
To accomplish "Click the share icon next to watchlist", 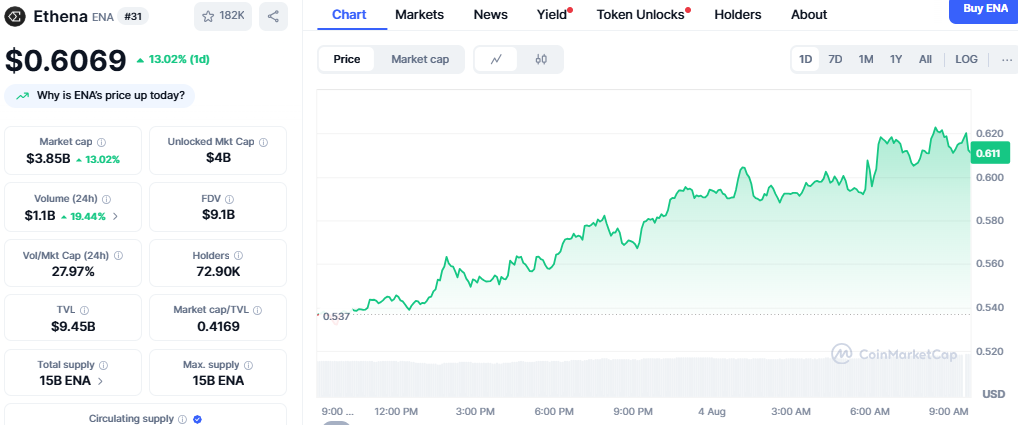I will coord(273,17).
